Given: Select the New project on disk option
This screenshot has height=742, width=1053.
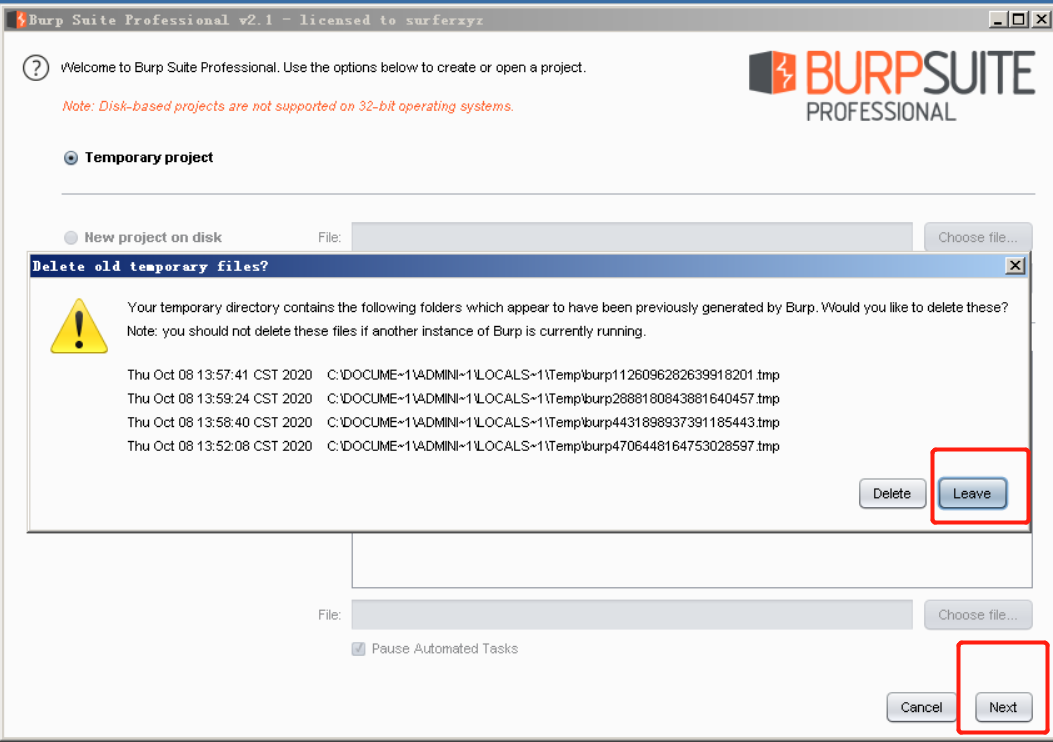Looking at the screenshot, I should (71, 238).
